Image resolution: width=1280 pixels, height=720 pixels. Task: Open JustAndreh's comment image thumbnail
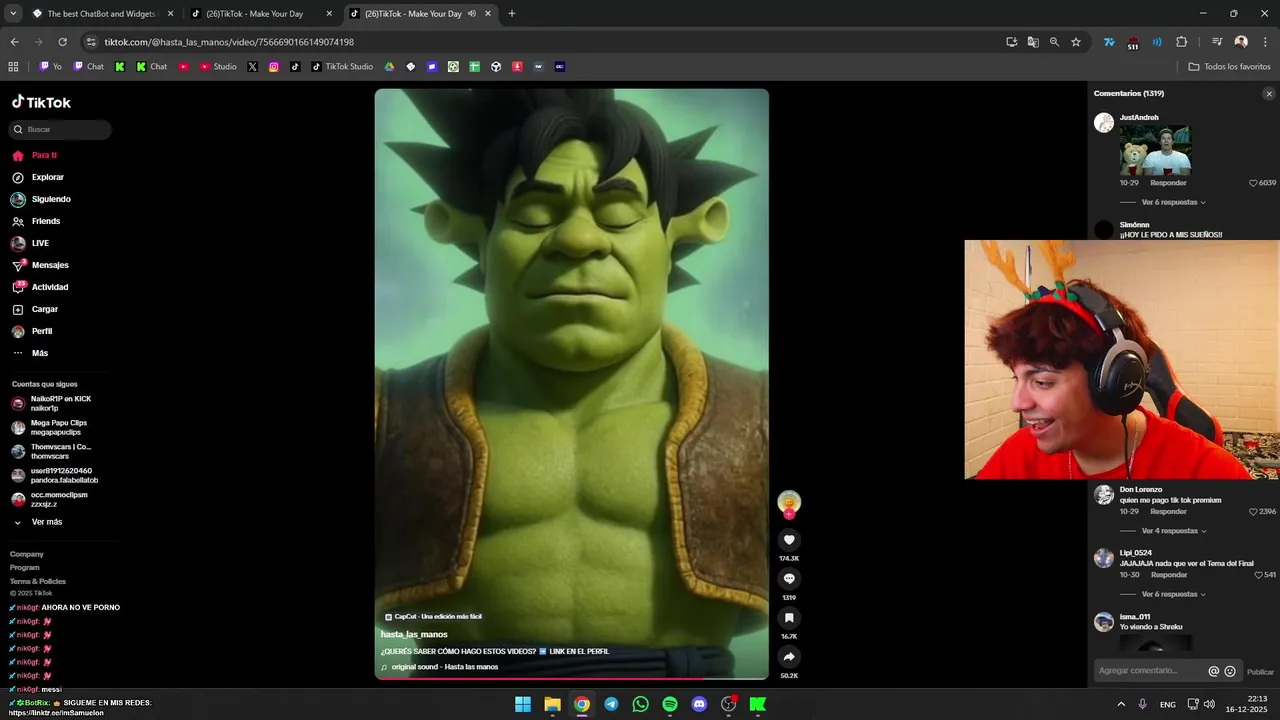click(x=1155, y=150)
